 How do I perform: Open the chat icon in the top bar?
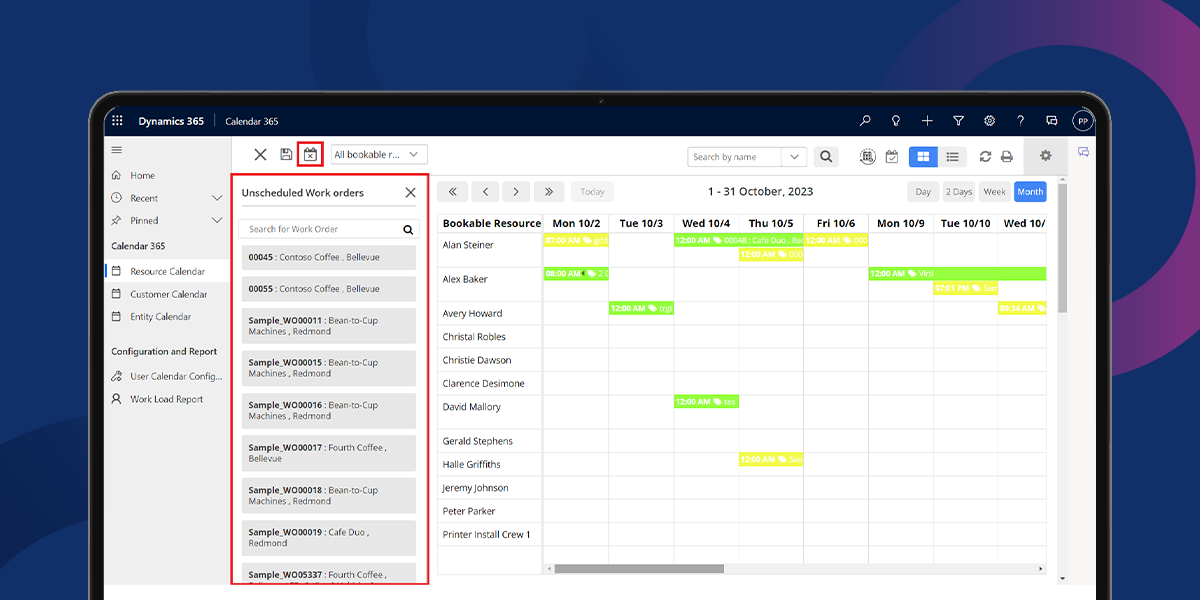[1051, 121]
